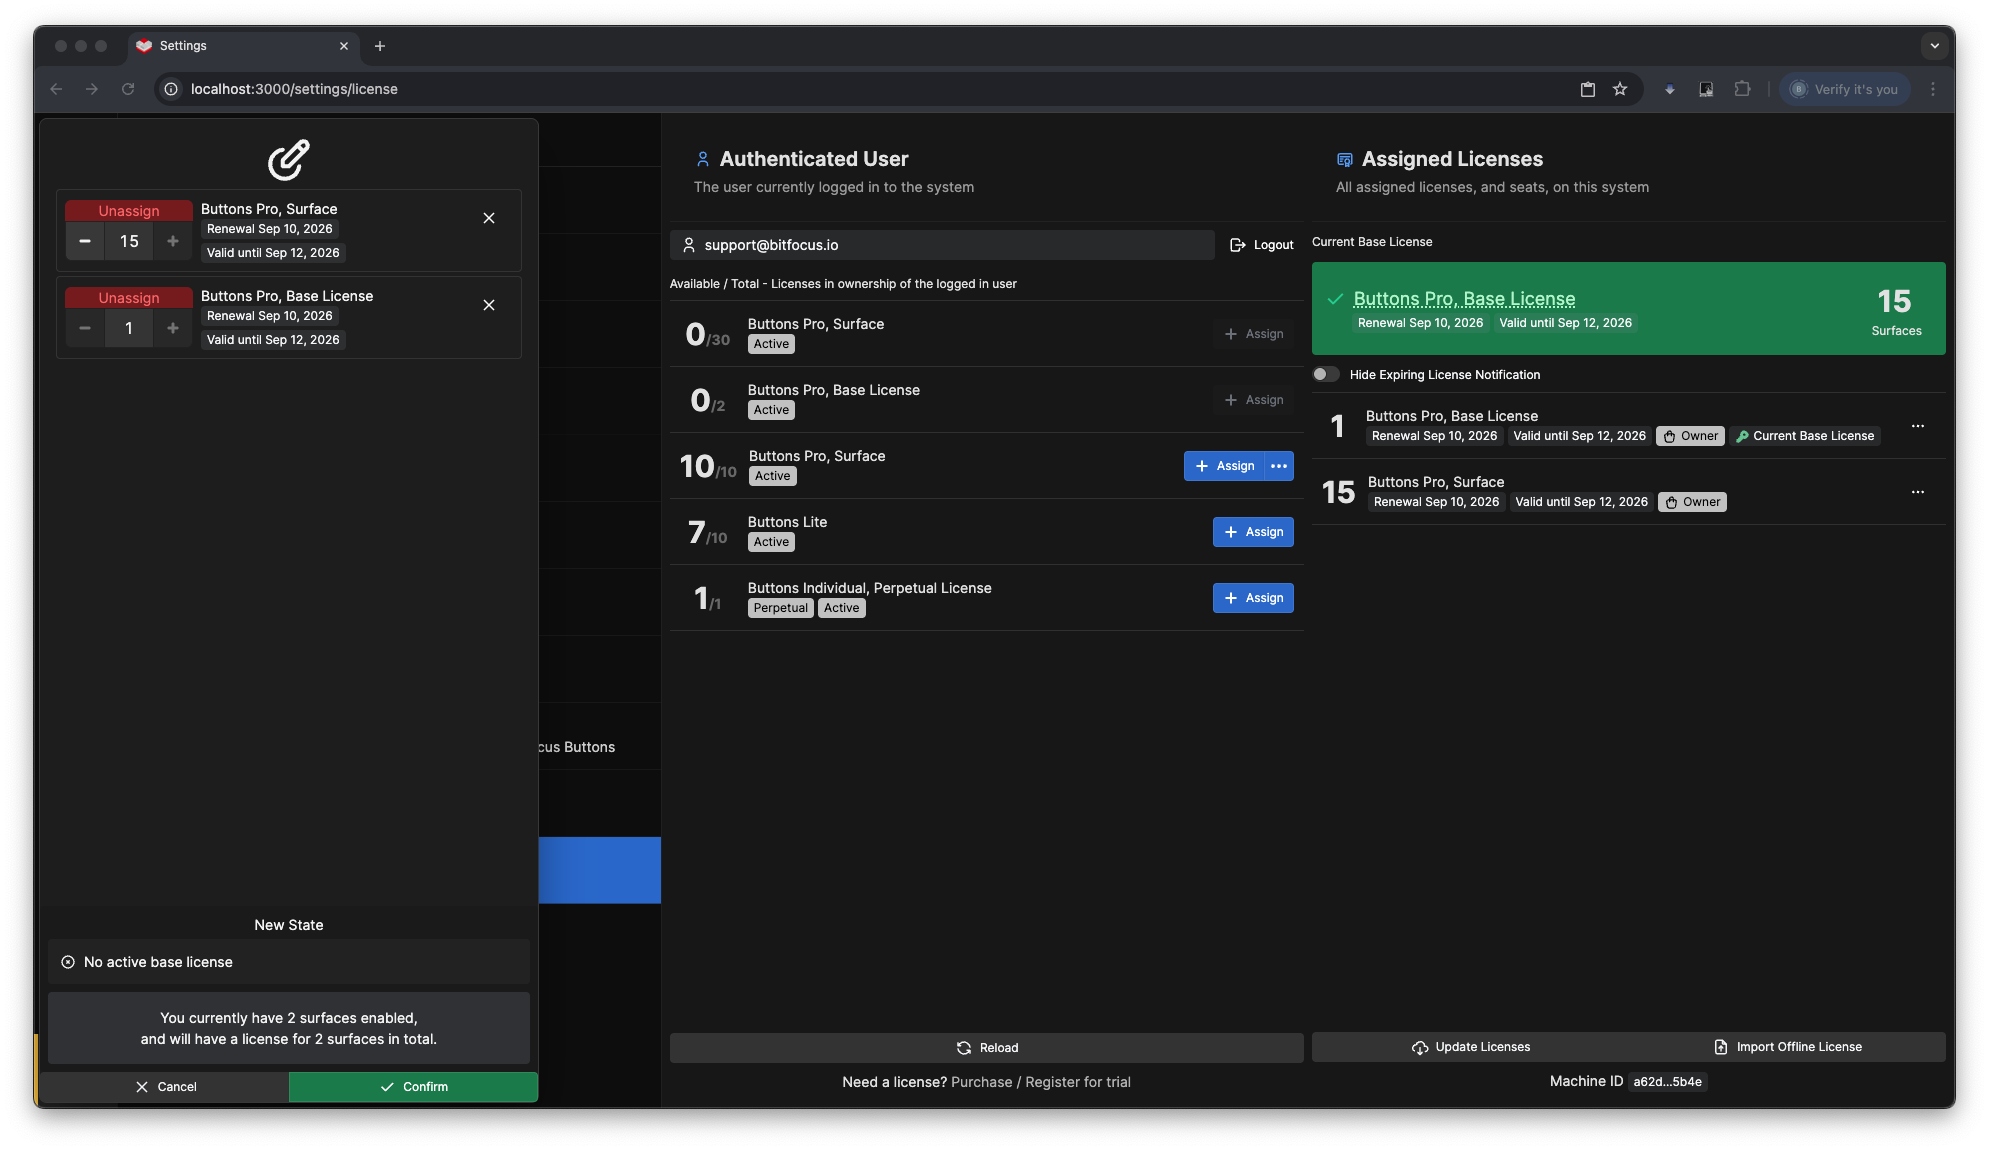
Task: Bookmark this page with star icon
Action: coord(1620,89)
